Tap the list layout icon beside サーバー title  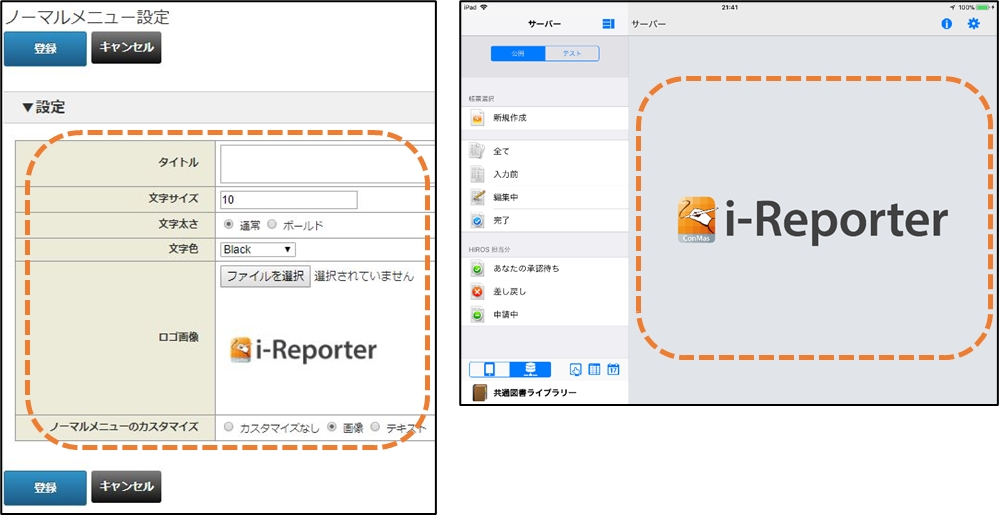point(608,24)
